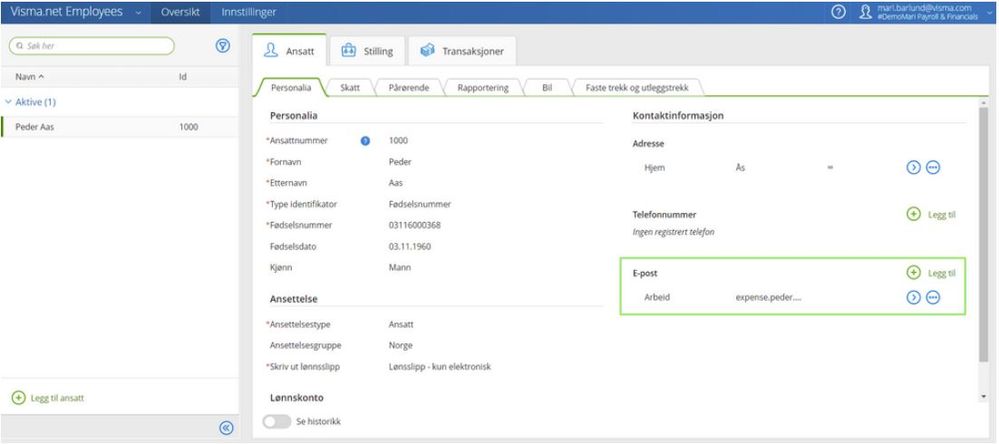Click the briefcase icon on the Stilling tab
This screenshot has width=999, height=444.
pyautogui.click(x=349, y=51)
